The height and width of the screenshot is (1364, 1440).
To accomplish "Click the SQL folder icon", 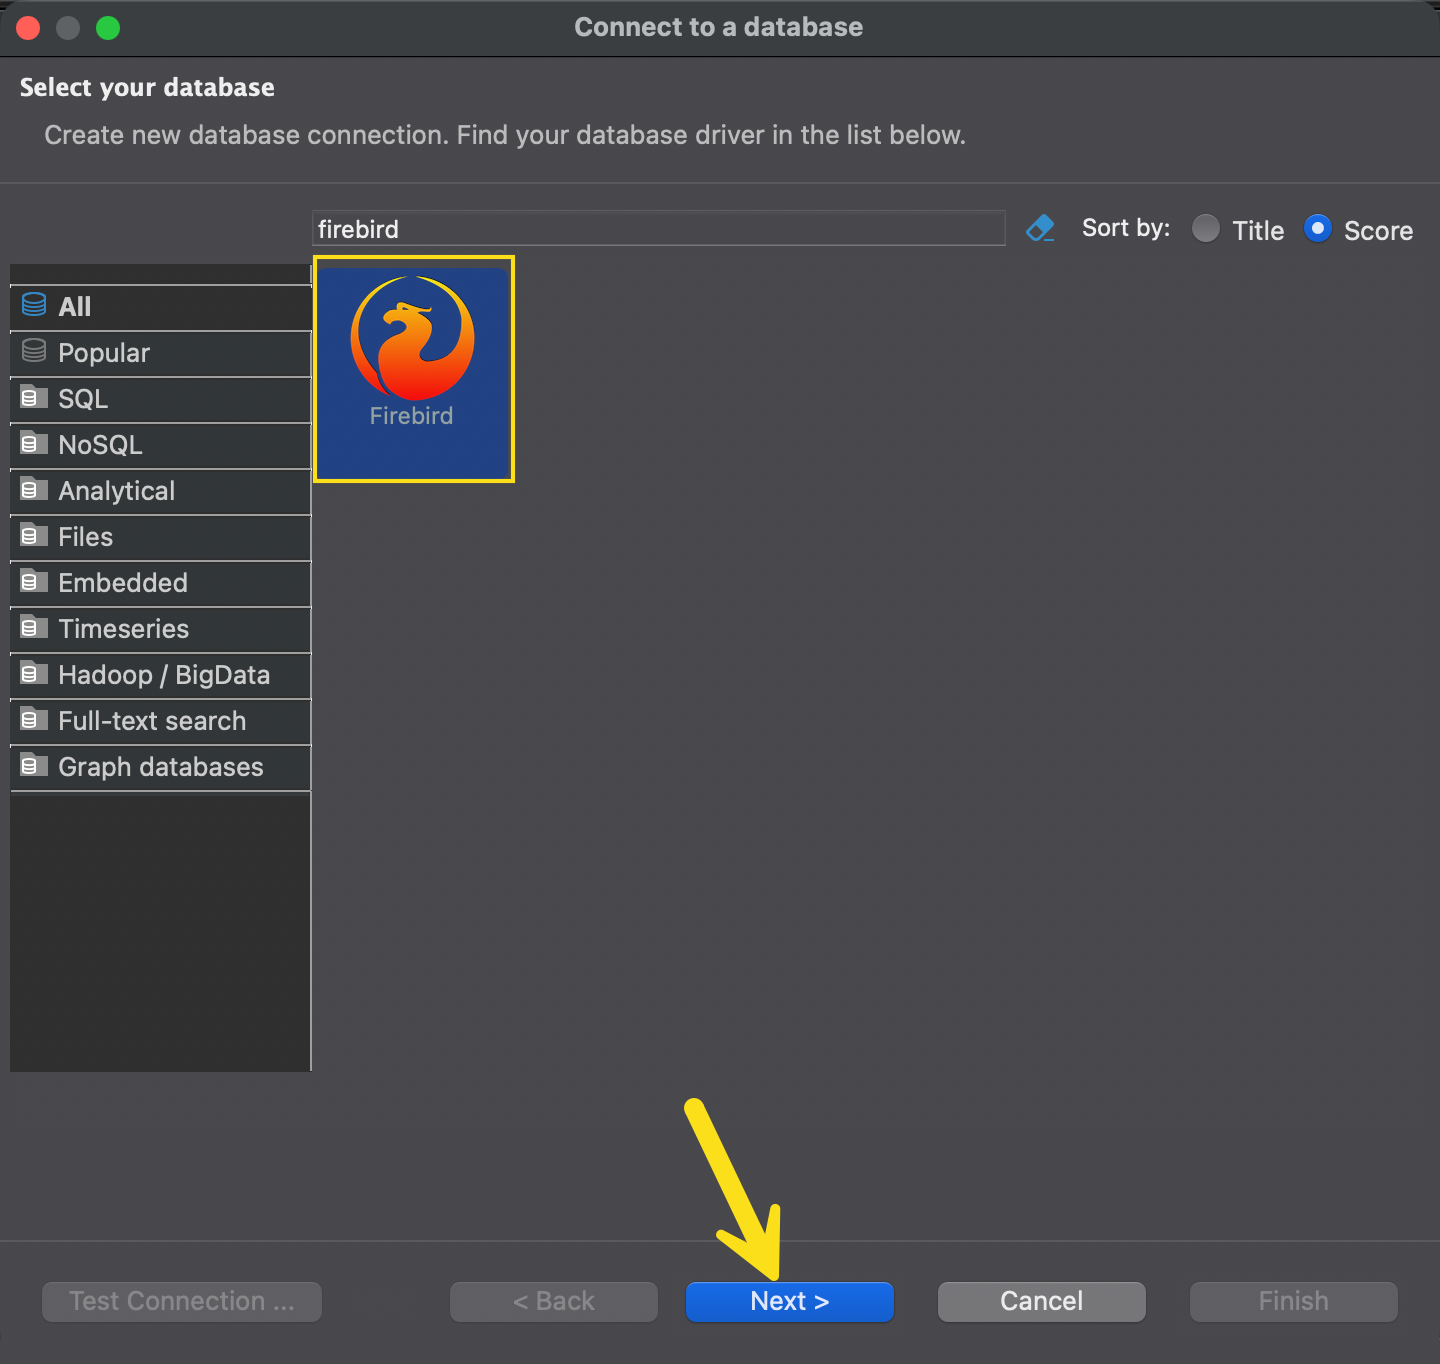I will tap(34, 397).
